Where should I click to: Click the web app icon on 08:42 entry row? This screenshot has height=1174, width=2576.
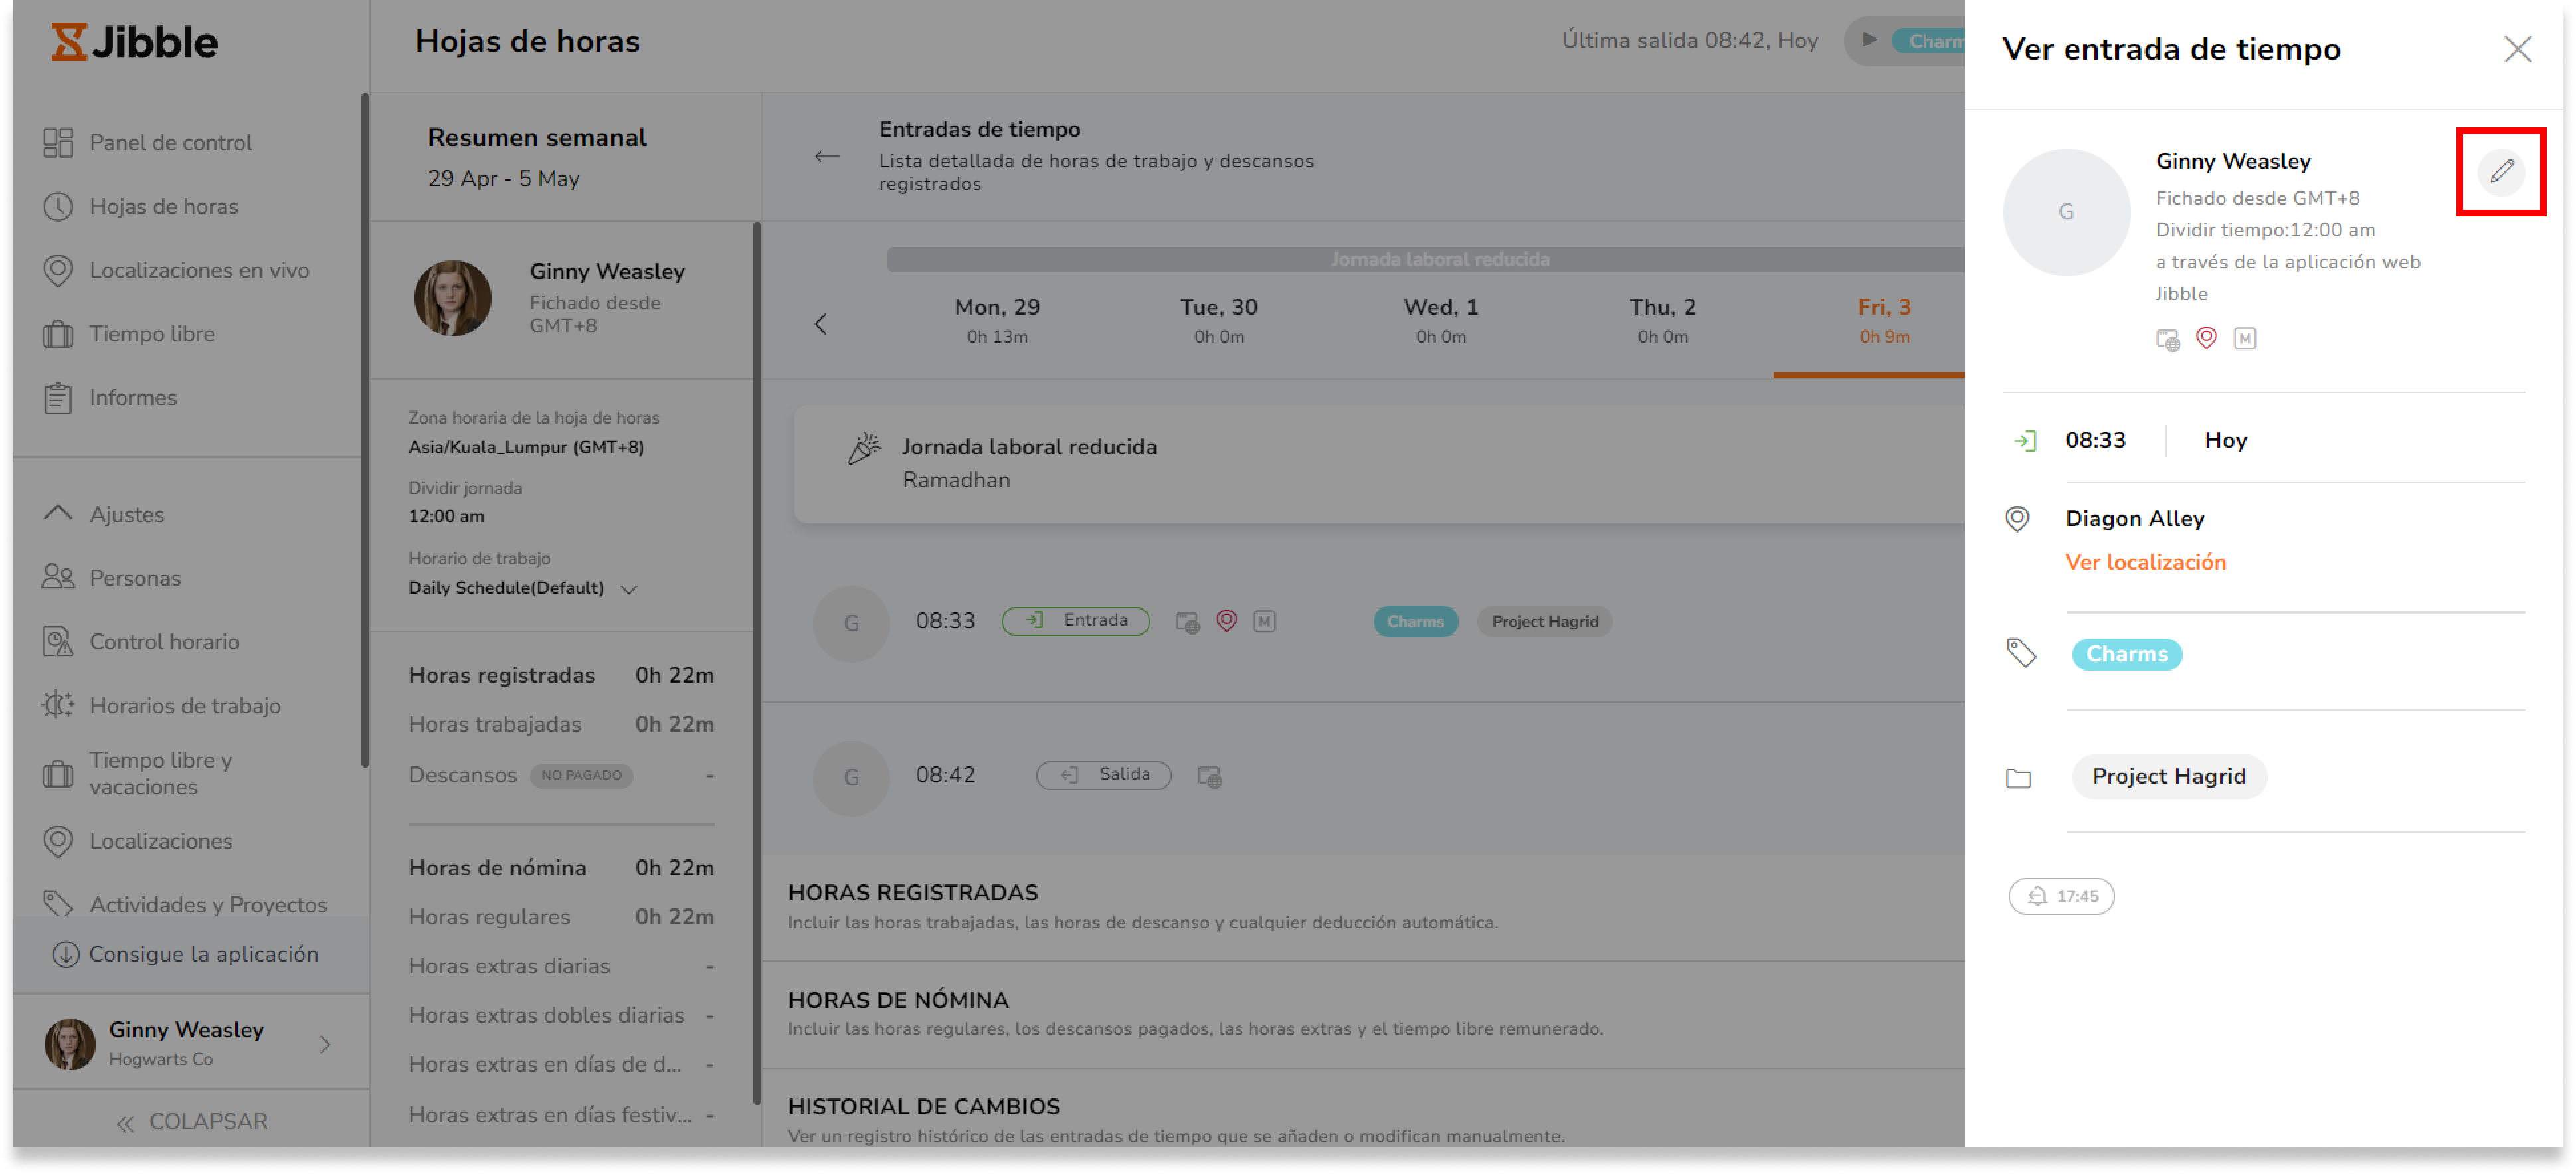[x=1209, y=776]
